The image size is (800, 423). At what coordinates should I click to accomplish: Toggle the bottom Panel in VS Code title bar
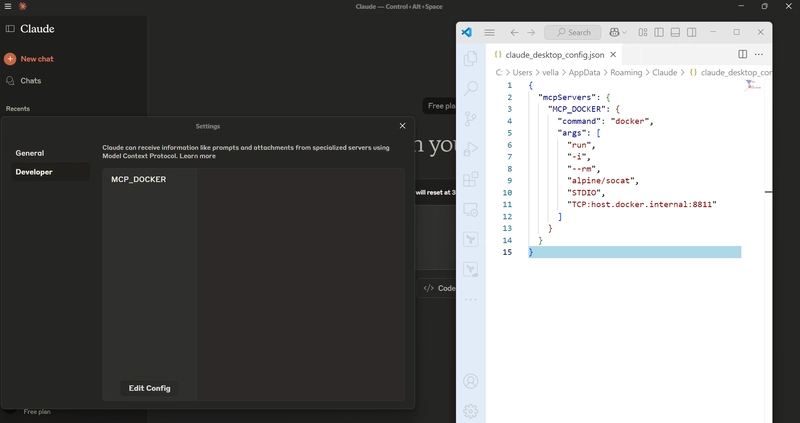[675, 32]
